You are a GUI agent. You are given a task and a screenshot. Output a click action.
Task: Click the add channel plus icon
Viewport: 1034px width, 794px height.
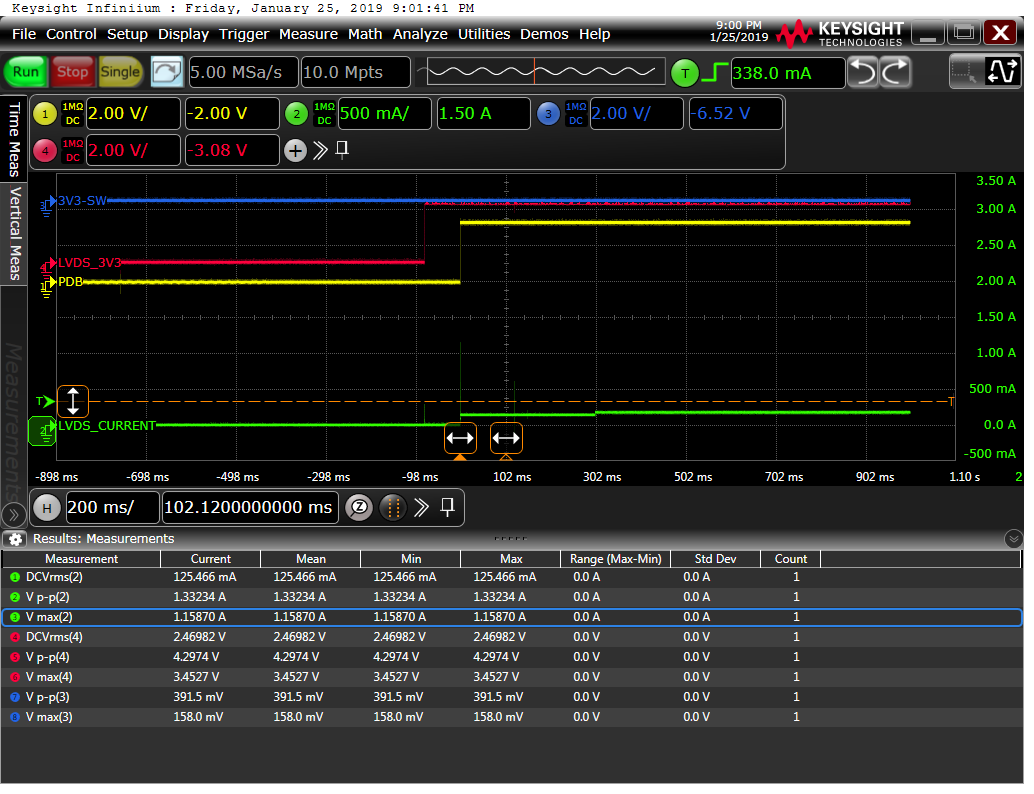(295, 151)
